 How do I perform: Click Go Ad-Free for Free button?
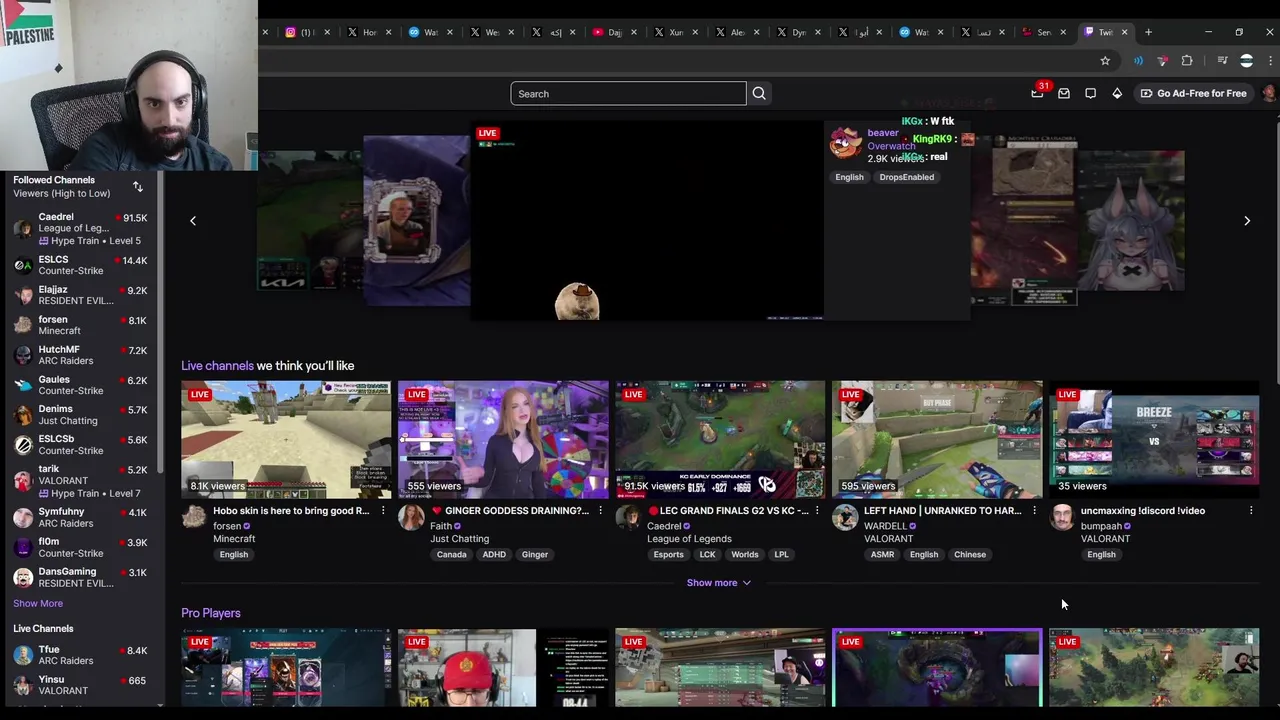1194,94
